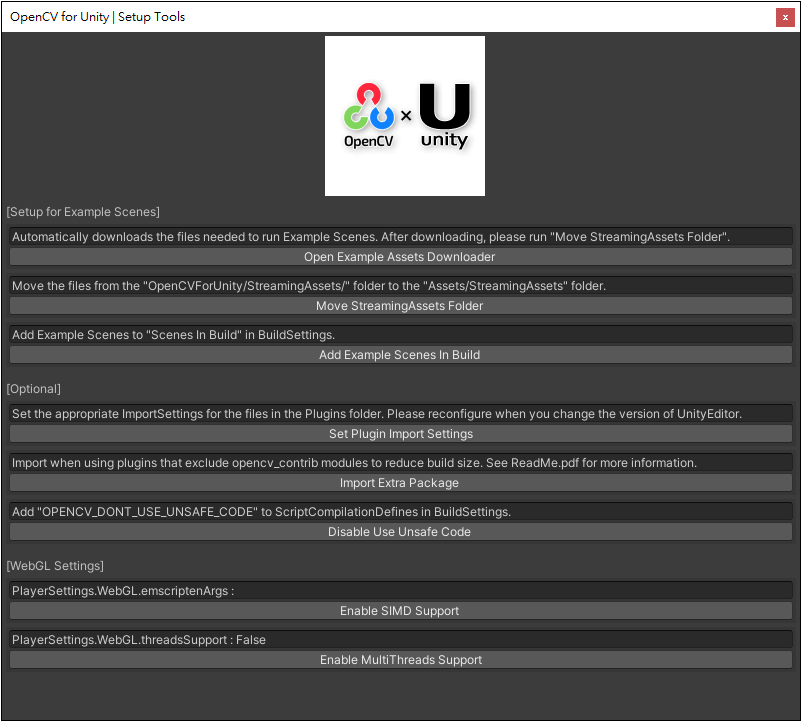Screen dimensions: 802x722
Task: Click the window title "OpenCV for Unity | Setup Tools"
Action: (x=98, y=17)
